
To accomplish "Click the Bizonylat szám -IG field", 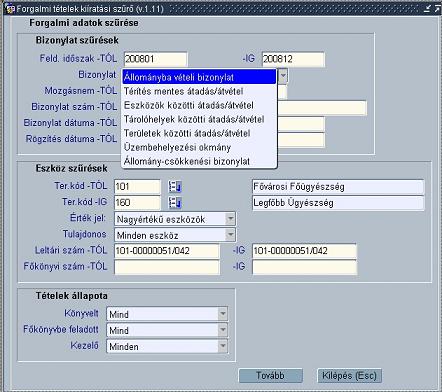I will coord(322,108).
